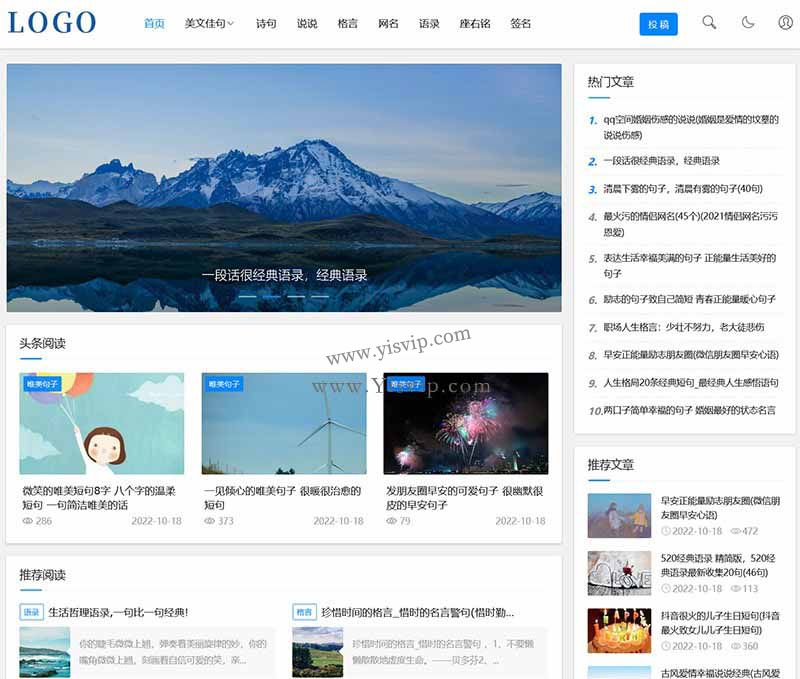This screenshot has height=679, width=800.
Task: Open the search magnifier icon
Action: click(x=708, y=22)
